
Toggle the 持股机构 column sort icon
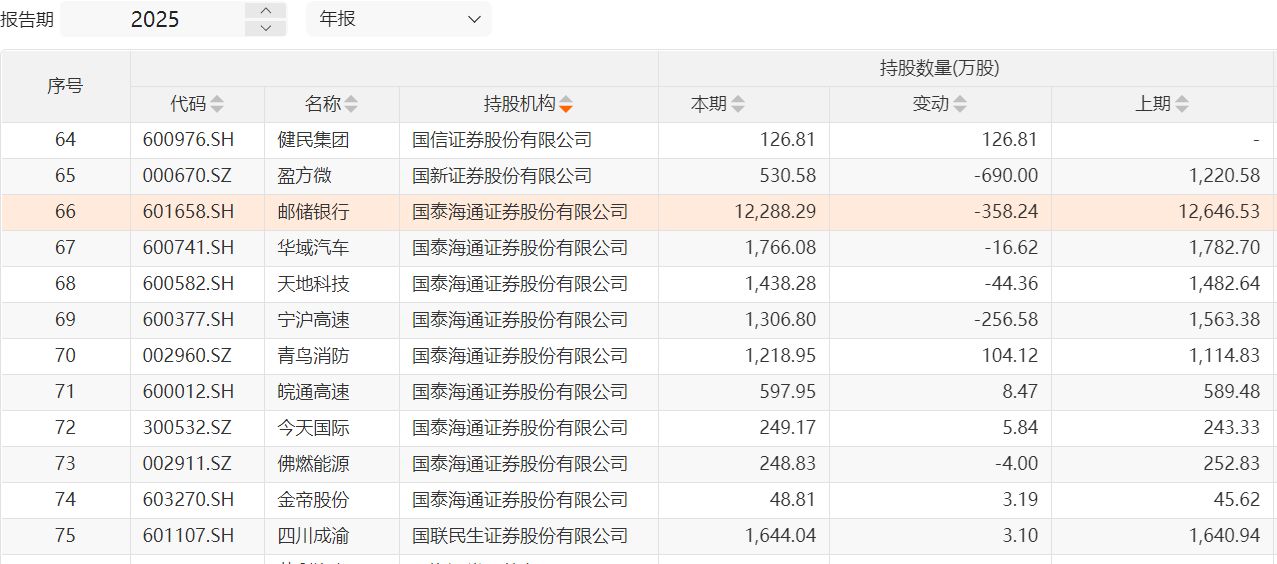566,104
